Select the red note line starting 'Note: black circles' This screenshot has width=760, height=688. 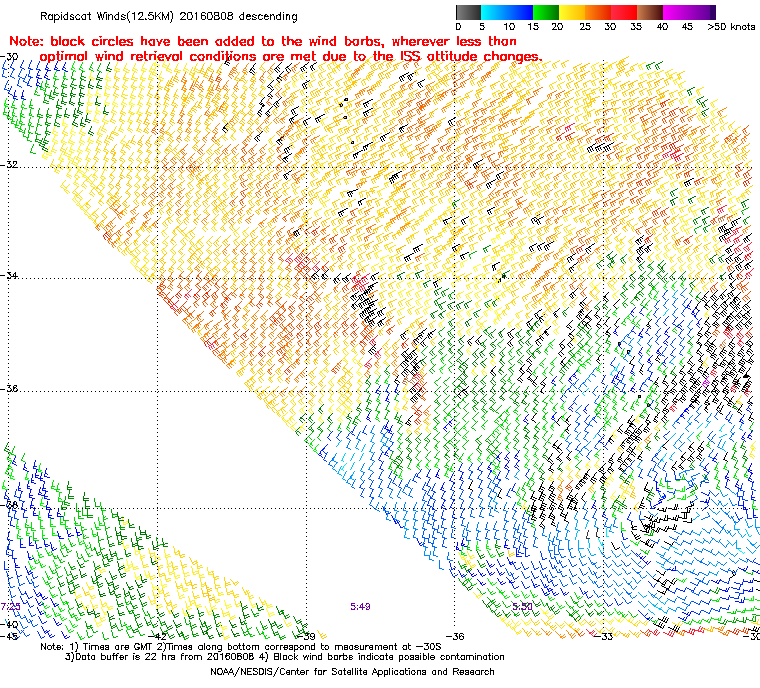point(263,41)
